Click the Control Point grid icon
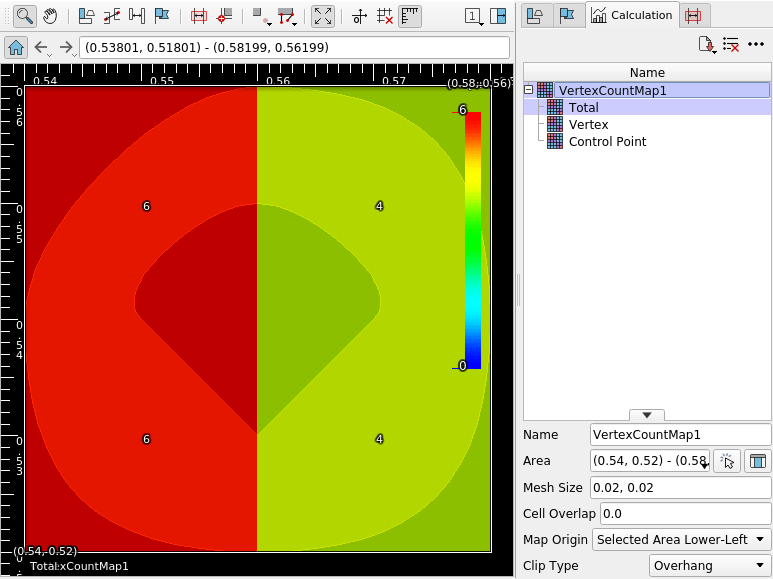773x579 pixels. pos(555,142)
